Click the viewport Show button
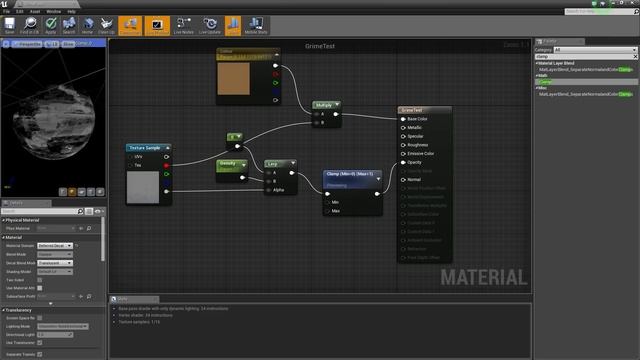This screenshot has width=640, height=360. point(68,44)
